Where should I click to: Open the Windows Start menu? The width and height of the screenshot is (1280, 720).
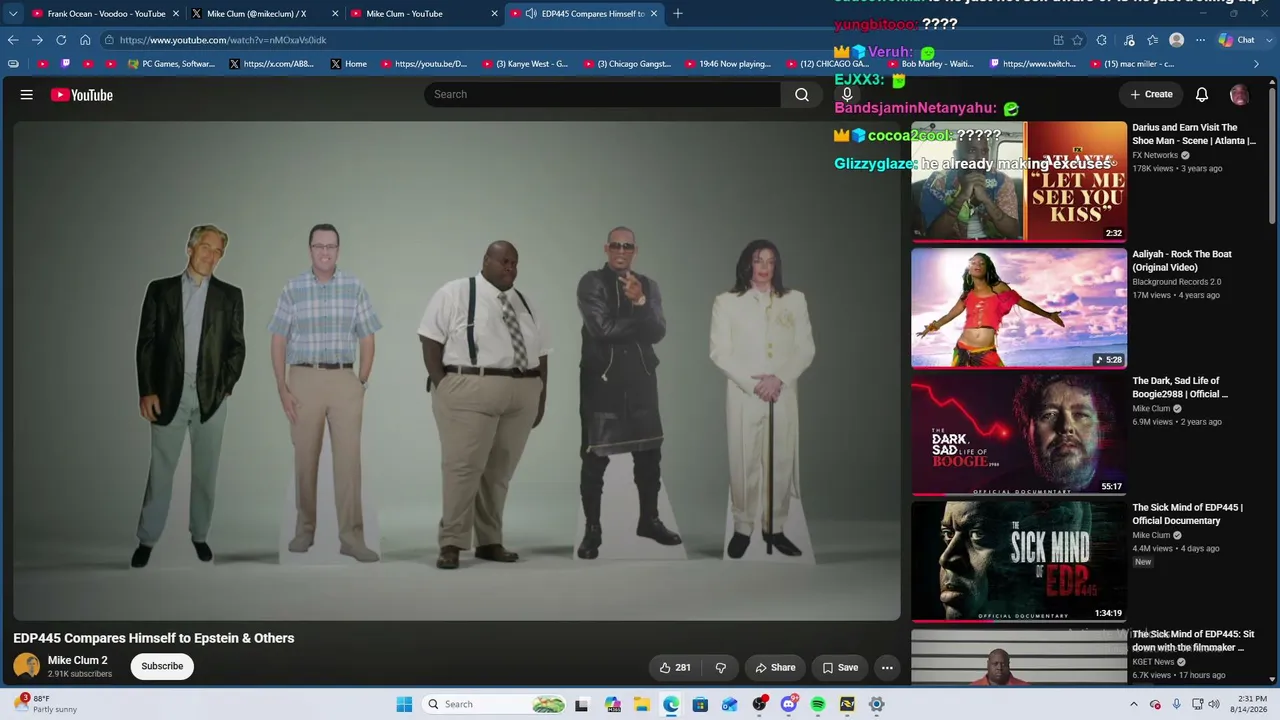[404, 704]
